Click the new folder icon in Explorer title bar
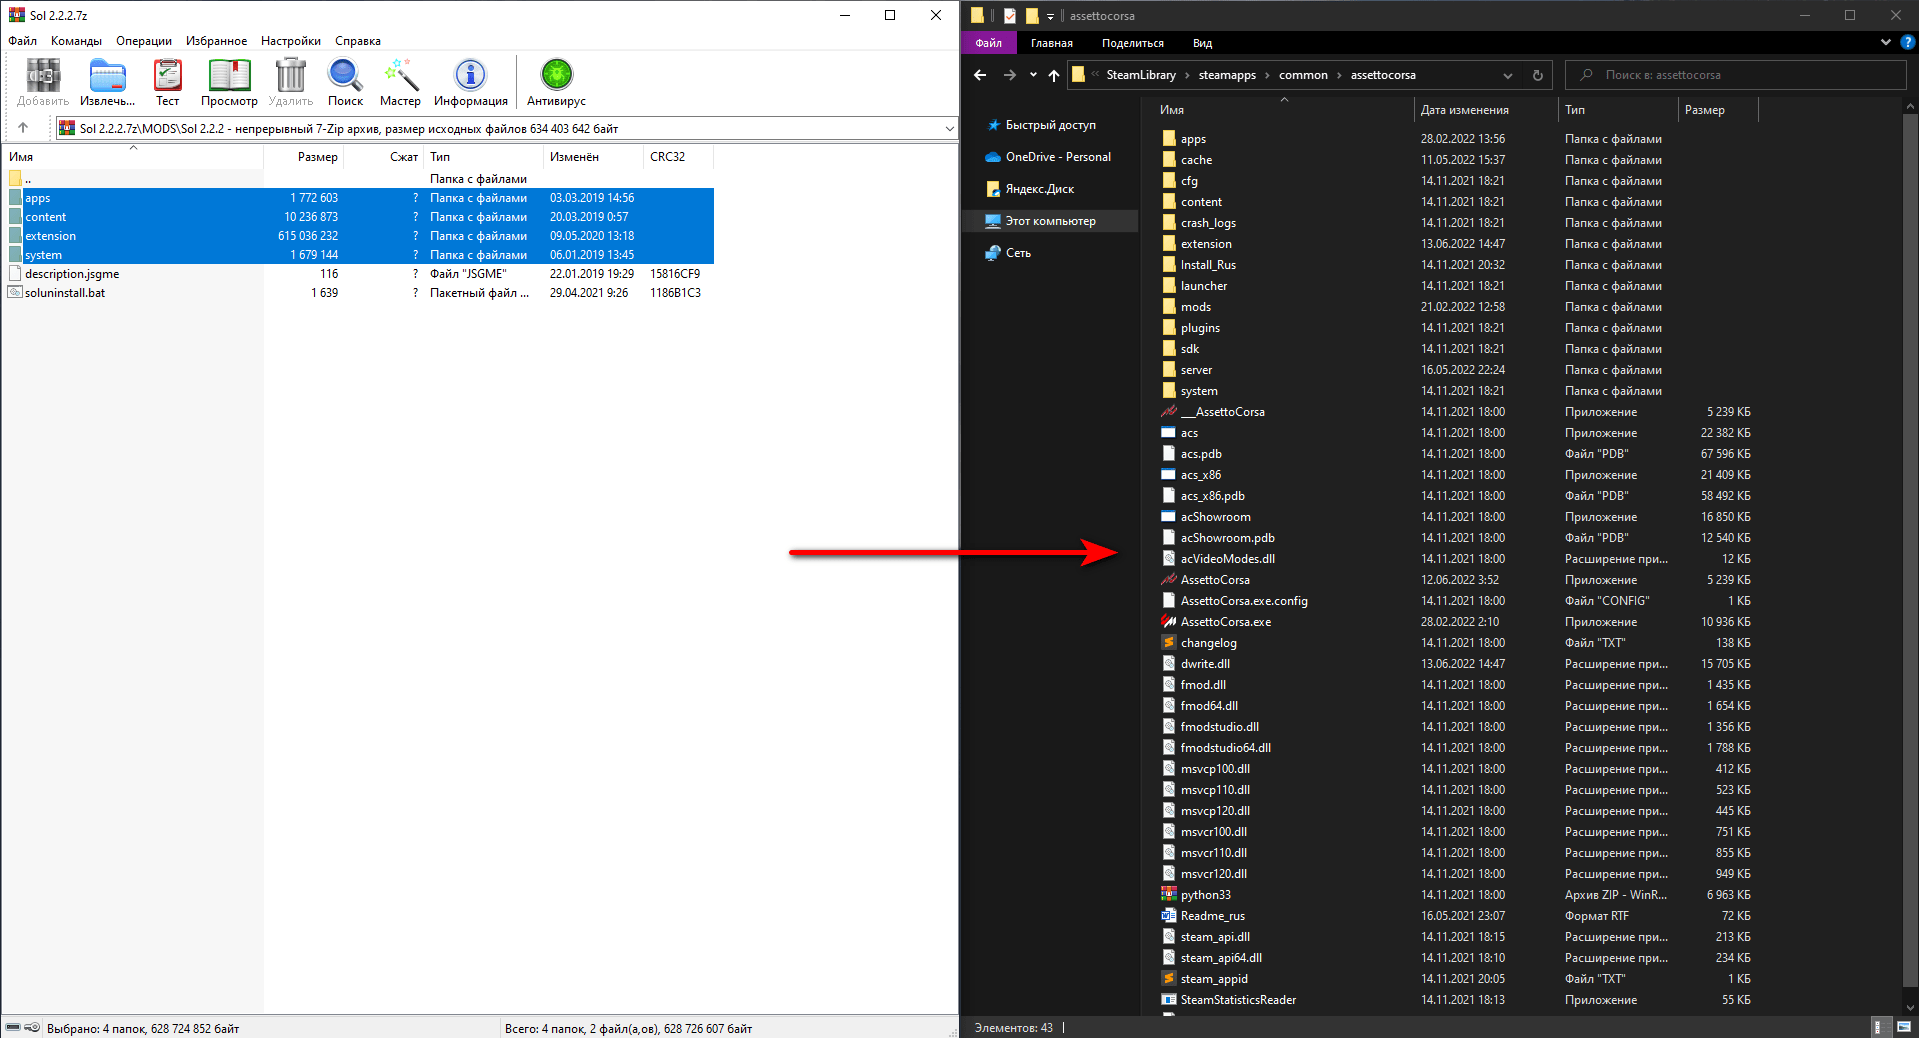The width and height of the screenshot is (1919, 1038). point(1032,15)
